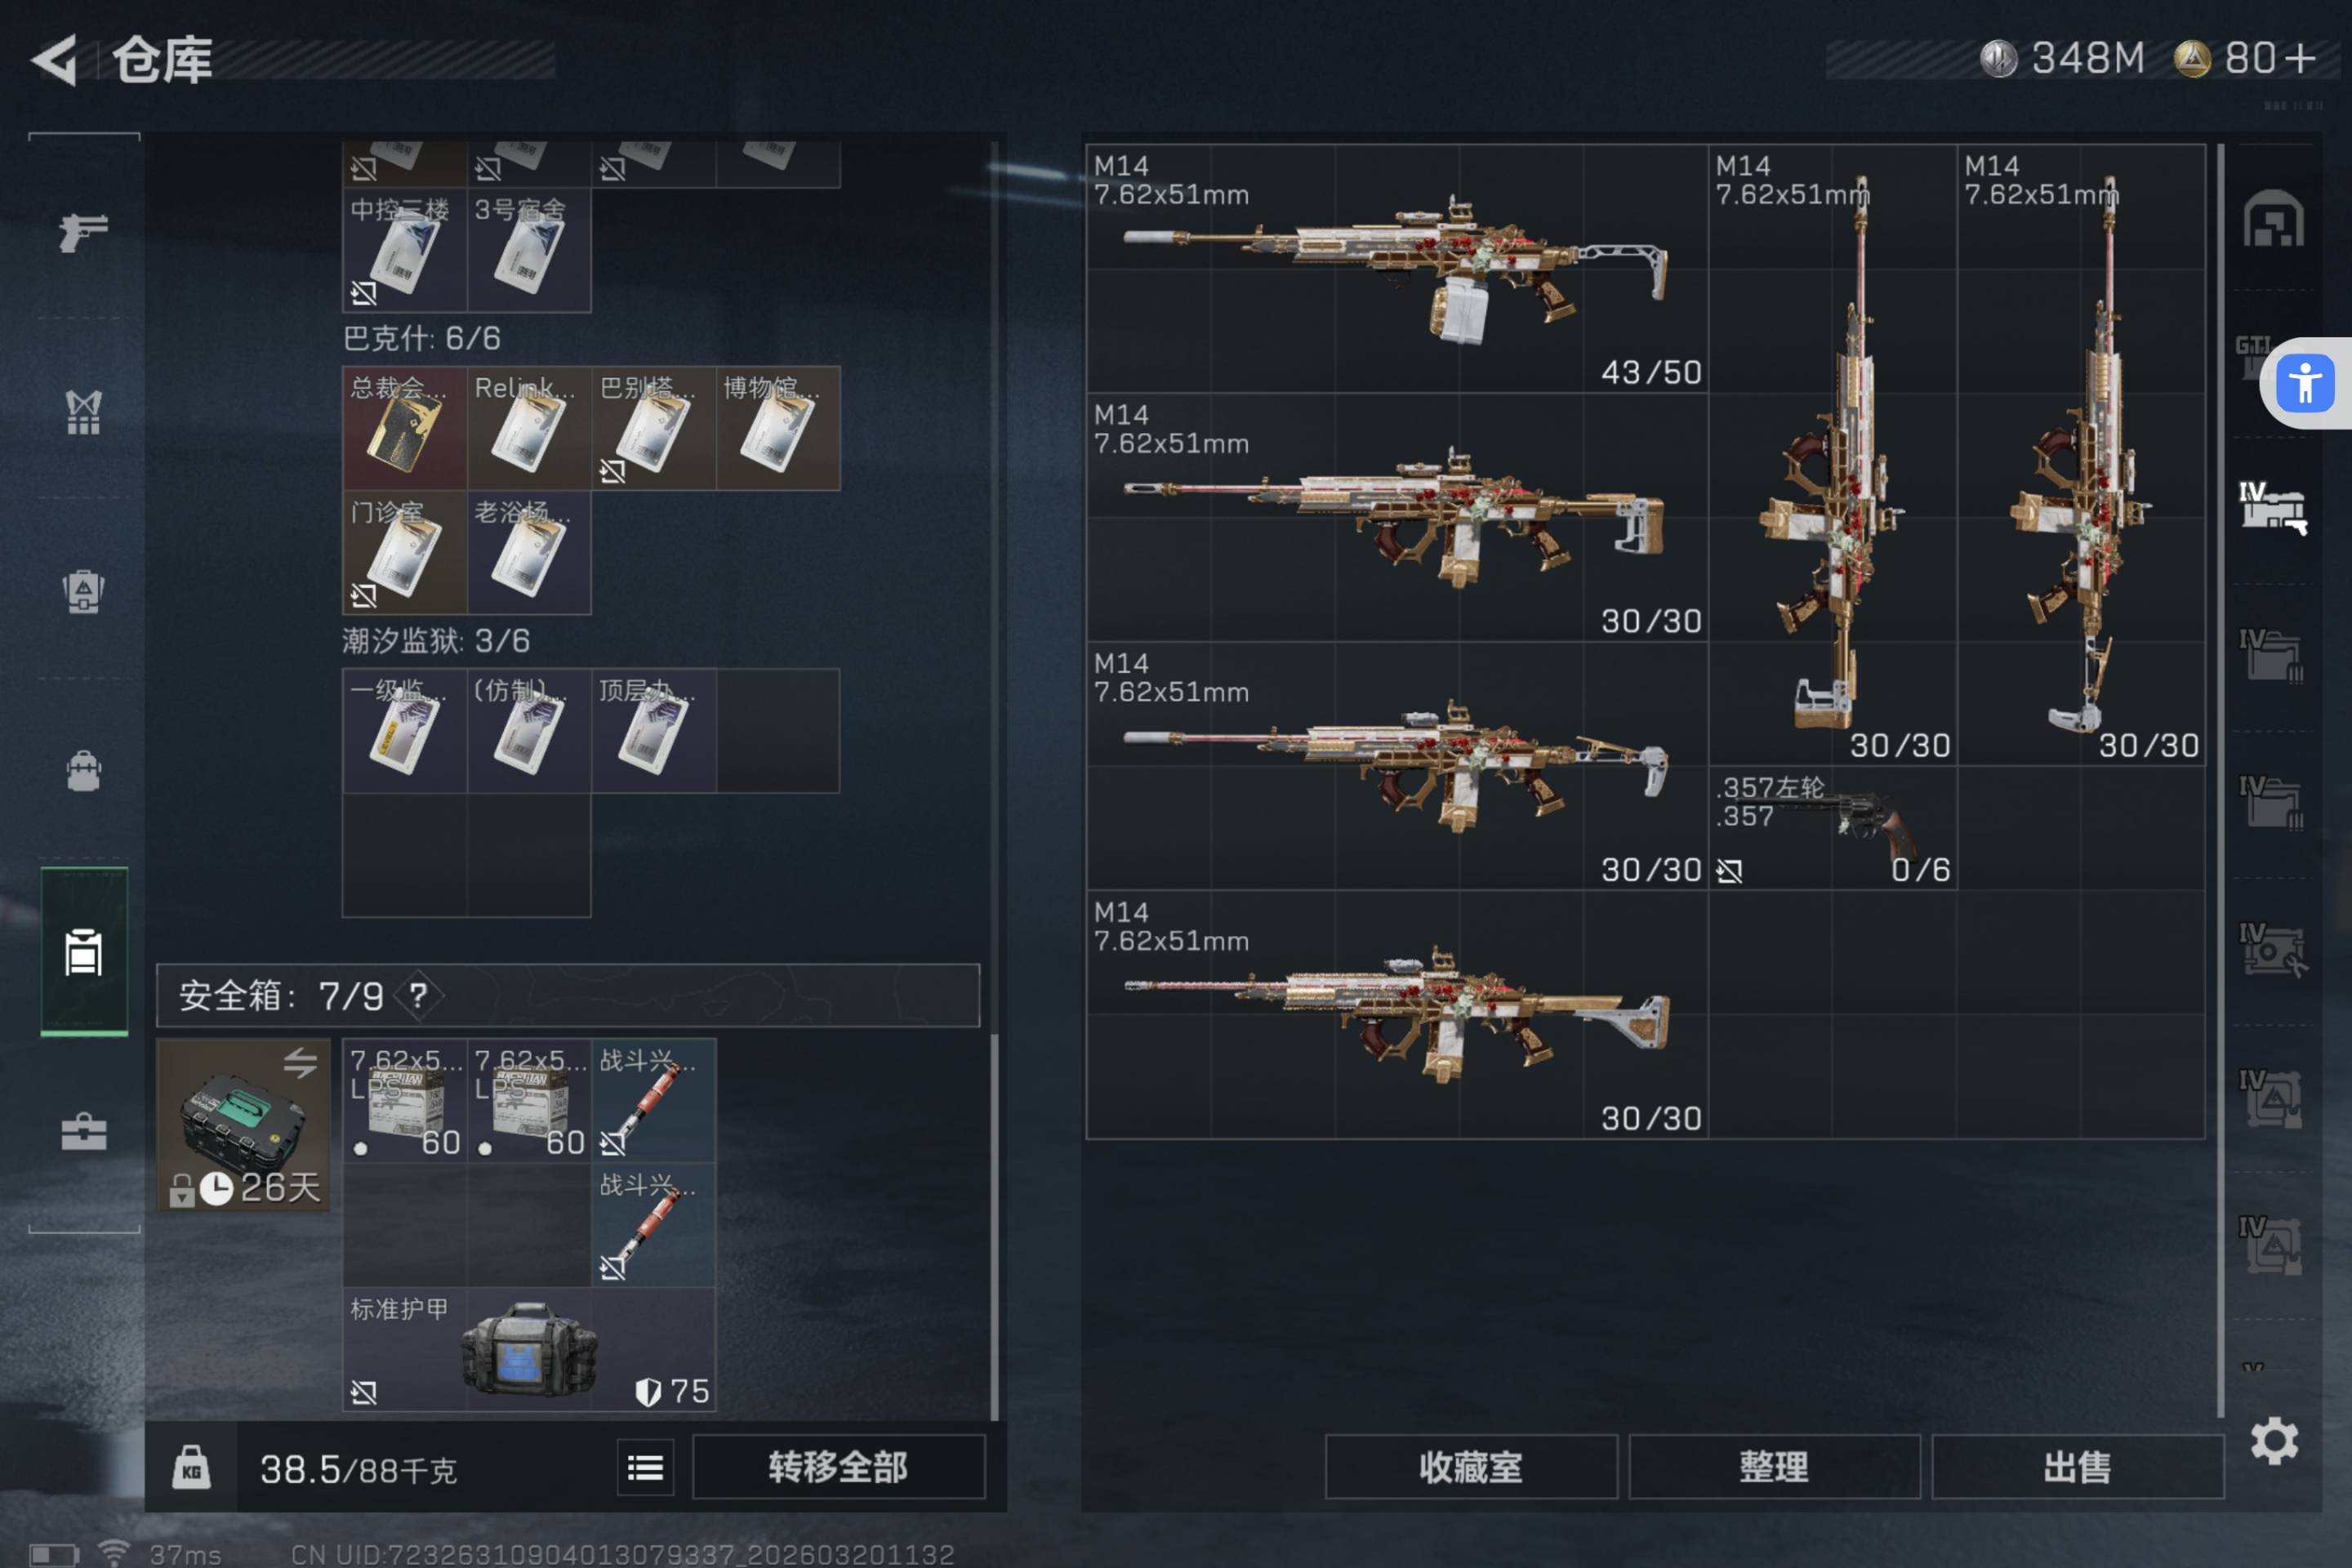Image resolution: width=2352 pixels, height=1568 pixels.
Task: Click the blue accessibility figure icon
Action: pos(2305,383)
